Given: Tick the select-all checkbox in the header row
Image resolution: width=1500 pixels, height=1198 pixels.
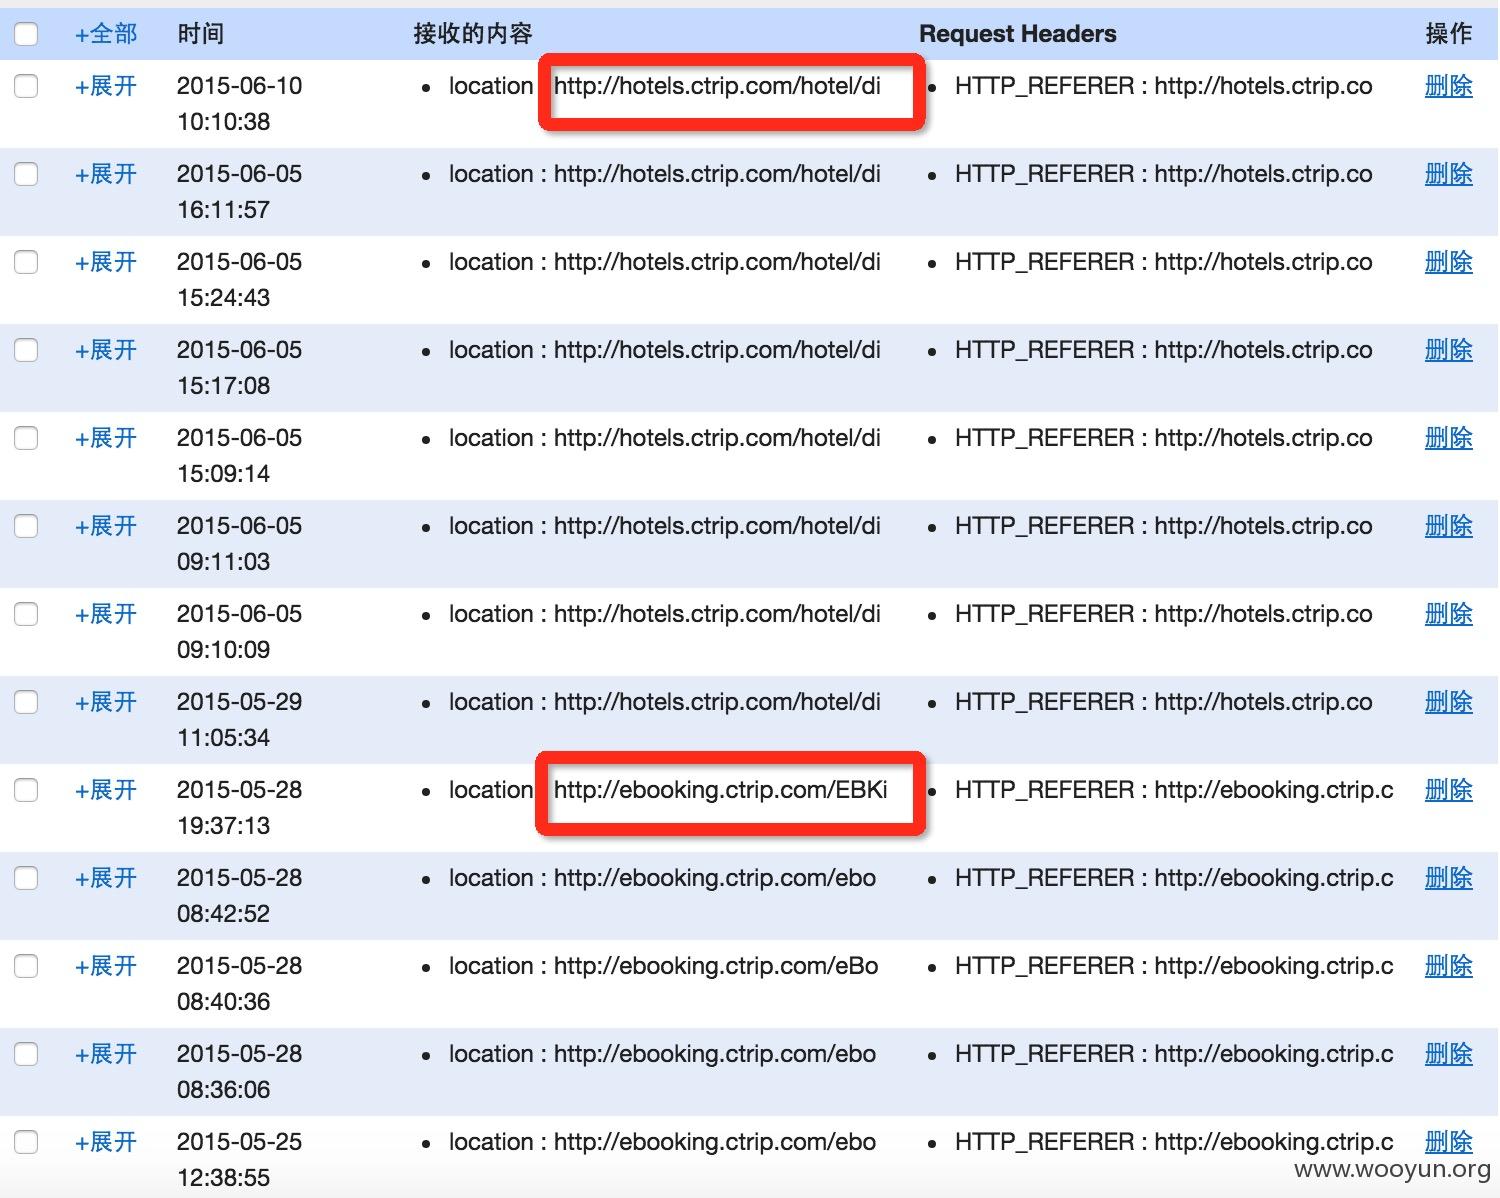Looking at the screenshot, I should click(26, 34).
